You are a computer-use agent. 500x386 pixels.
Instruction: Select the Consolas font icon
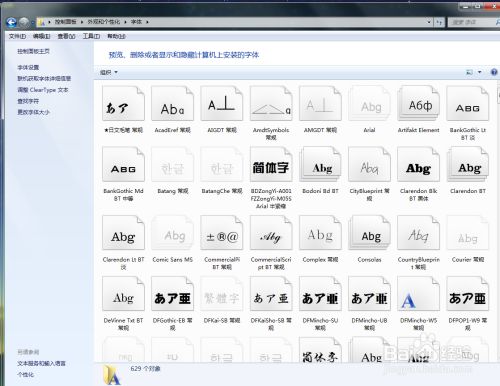[x=369, y=233]
